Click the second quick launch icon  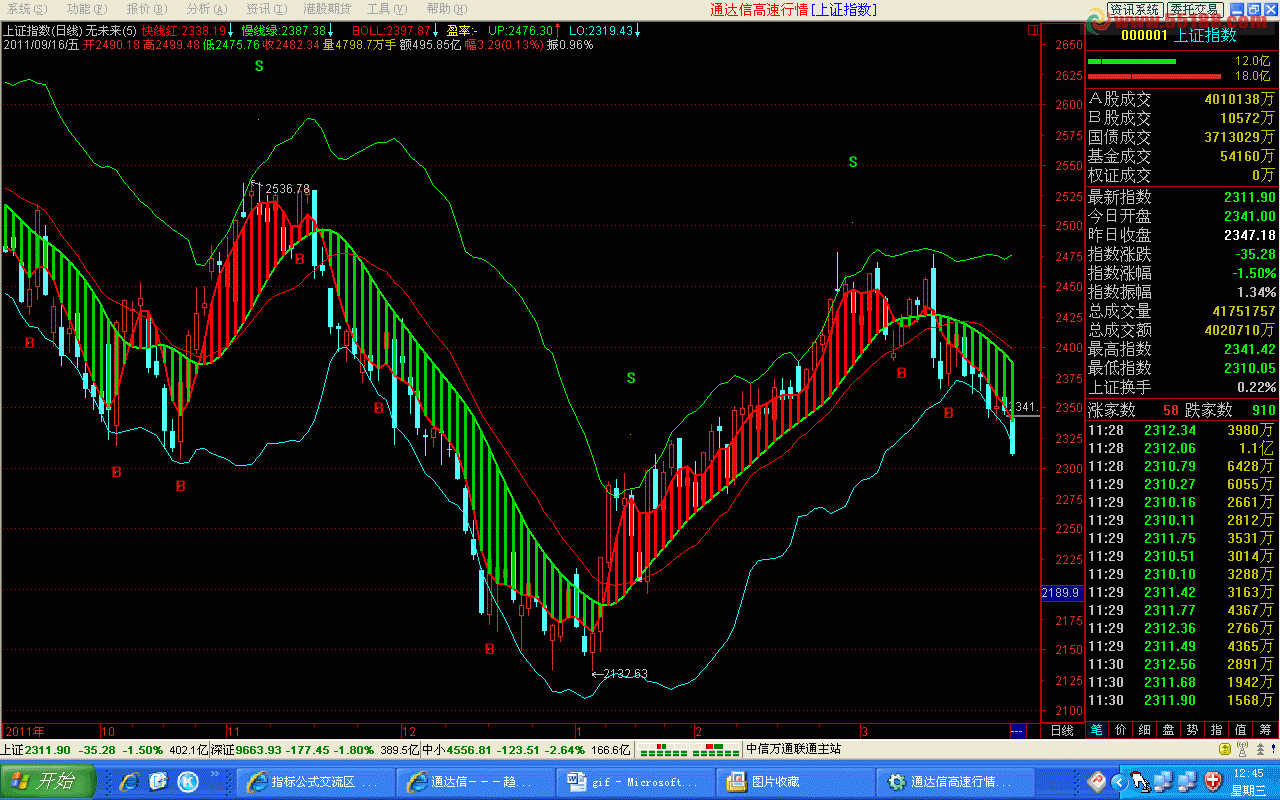(x=158, y=781)
